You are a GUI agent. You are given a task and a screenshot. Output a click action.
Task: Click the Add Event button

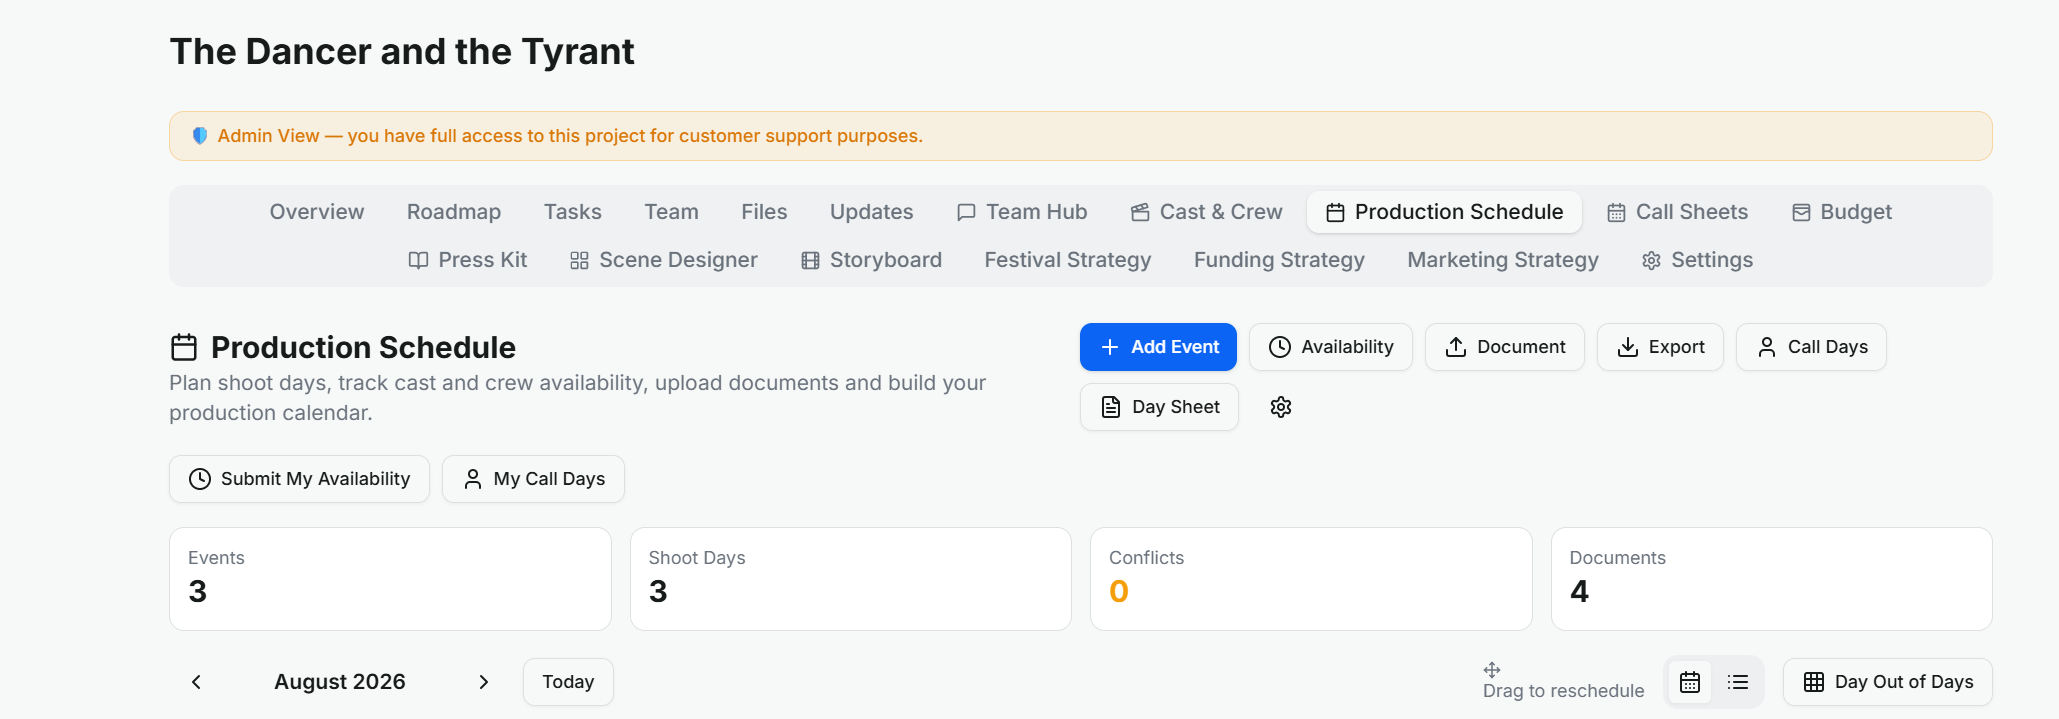[x=1158, y=347]
